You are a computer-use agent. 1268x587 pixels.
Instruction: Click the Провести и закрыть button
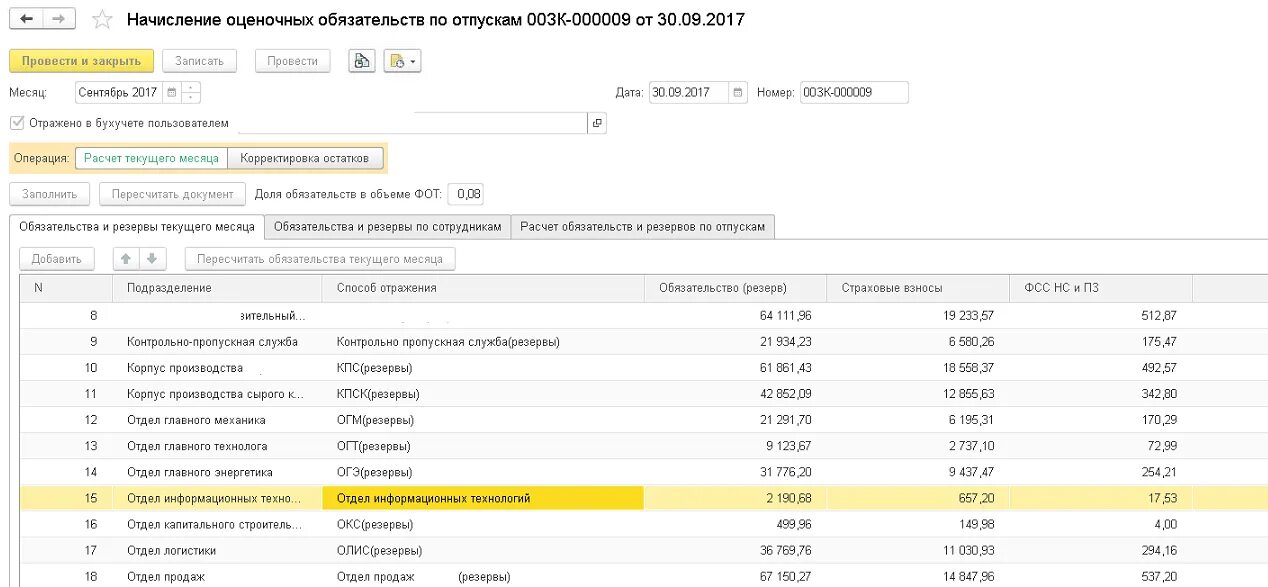pos(81,60)
